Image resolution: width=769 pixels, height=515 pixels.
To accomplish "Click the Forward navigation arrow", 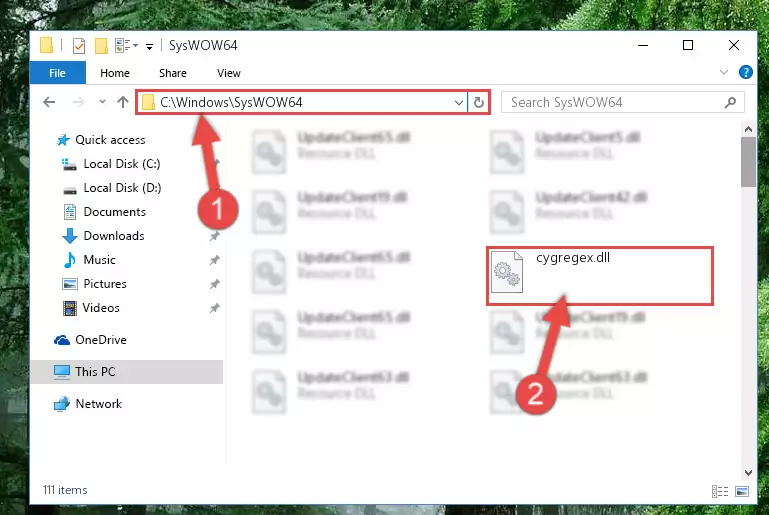I will point(78,102).
